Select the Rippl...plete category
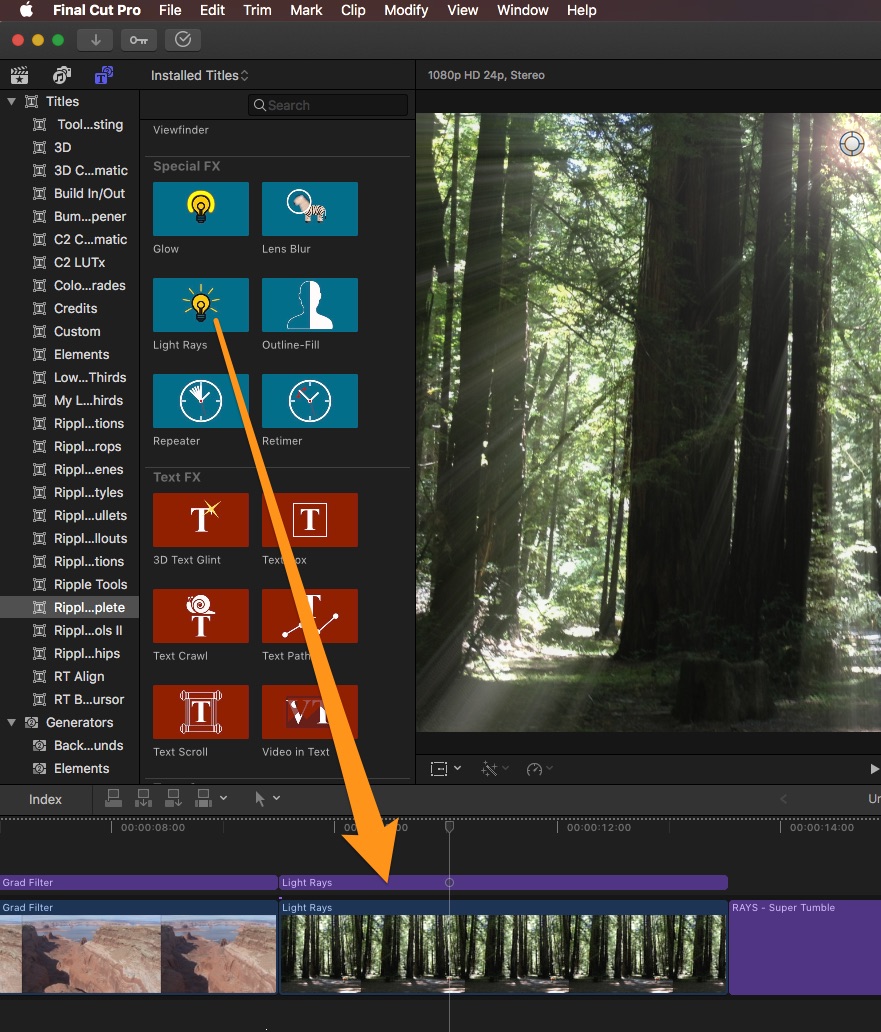 [69, 607]
